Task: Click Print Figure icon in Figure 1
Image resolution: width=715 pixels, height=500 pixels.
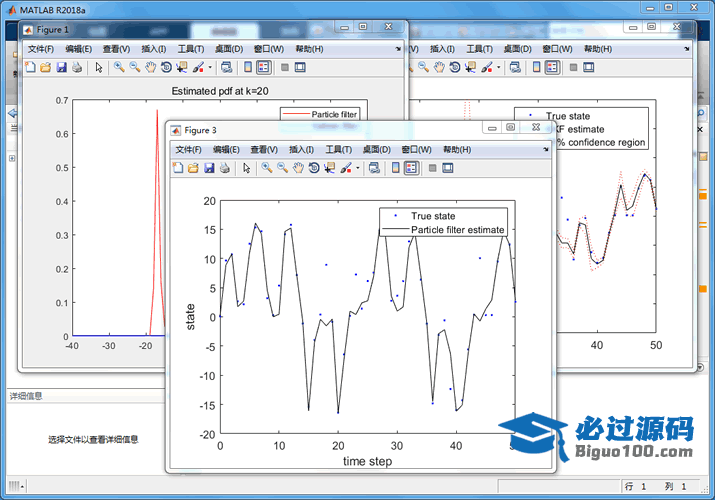Action: tap(76, 67)
